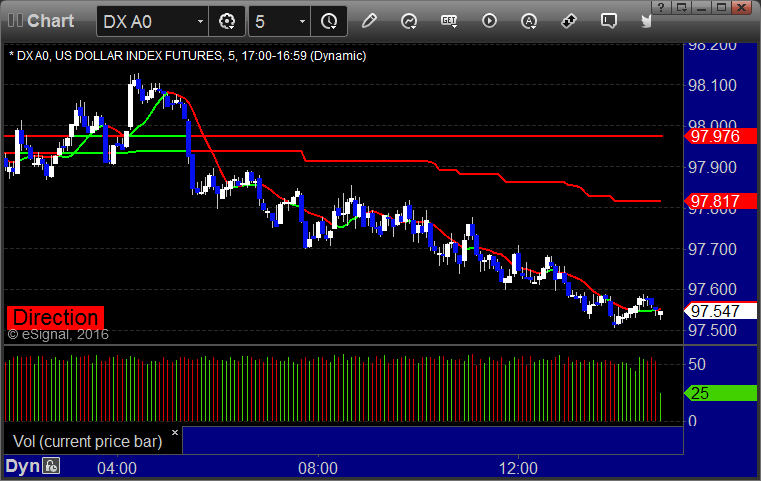761x481 pixels.
Task: Open the window options dropdown button
Action: [682, 7]
